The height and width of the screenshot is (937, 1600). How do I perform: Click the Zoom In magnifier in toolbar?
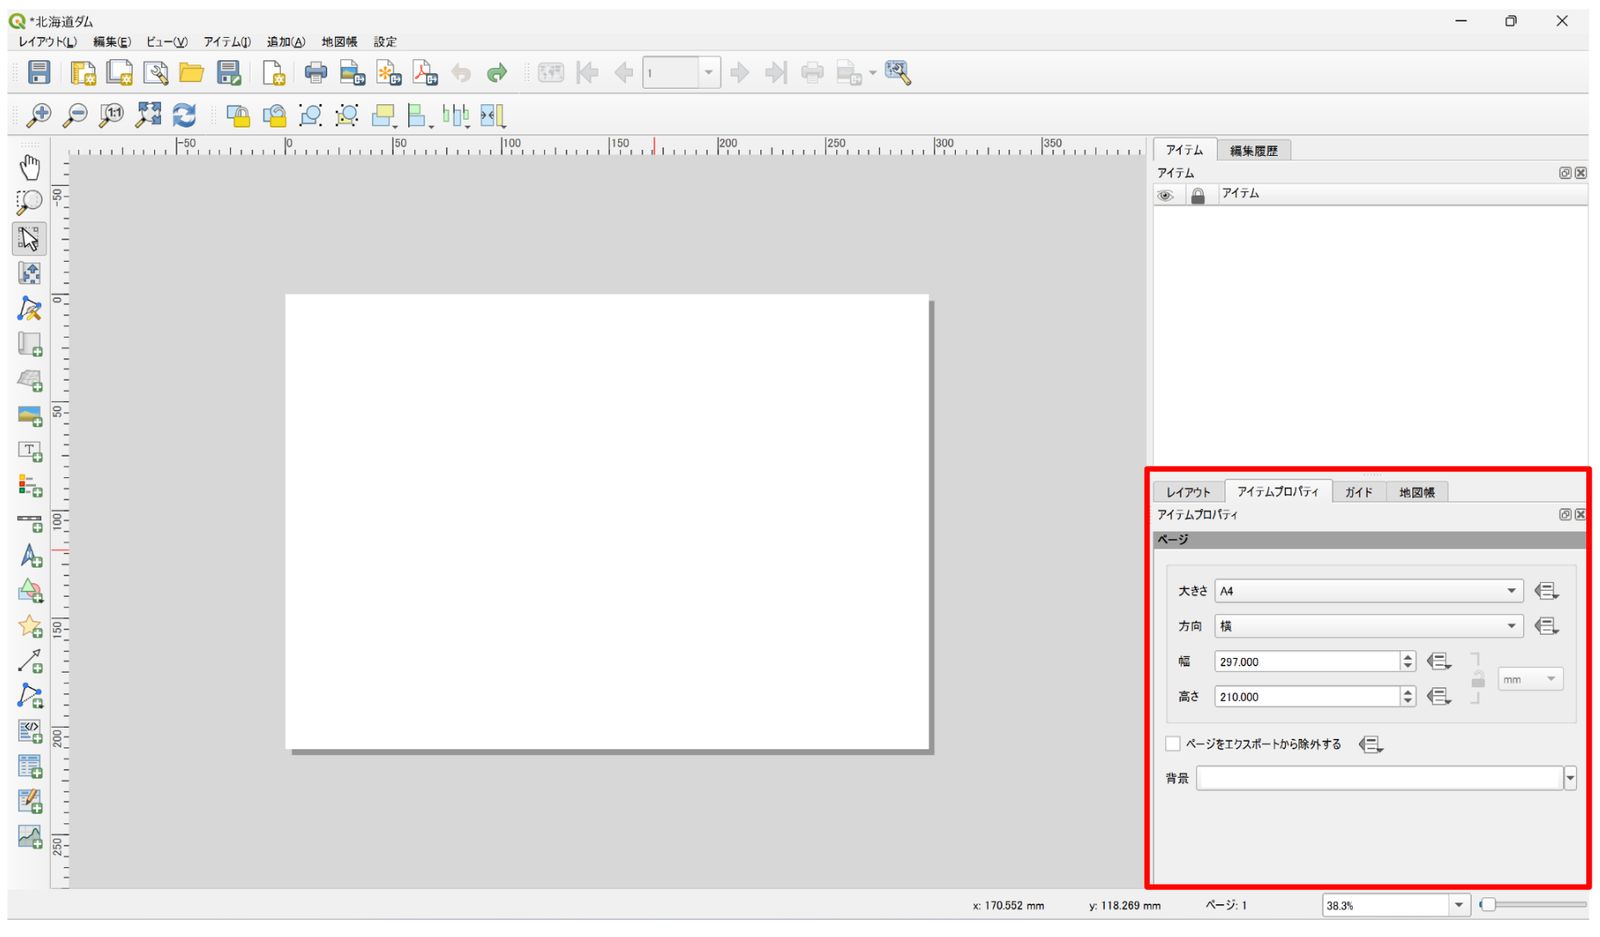pos(38,115)
